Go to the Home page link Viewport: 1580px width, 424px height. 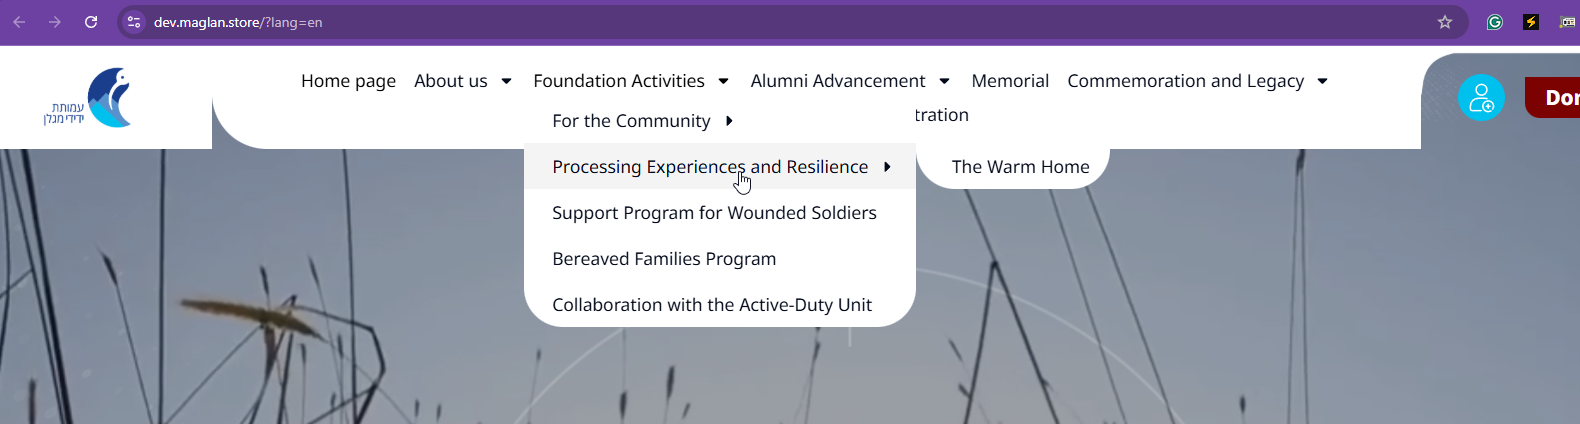point(348,81)
